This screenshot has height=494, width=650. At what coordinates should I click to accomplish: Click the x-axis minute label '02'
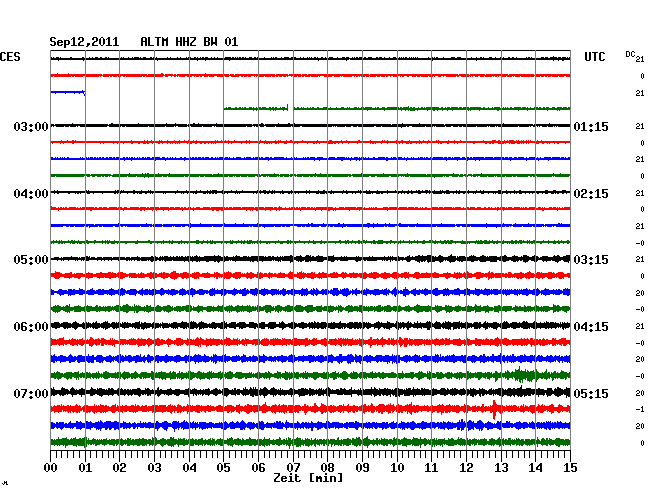[119, 467]
